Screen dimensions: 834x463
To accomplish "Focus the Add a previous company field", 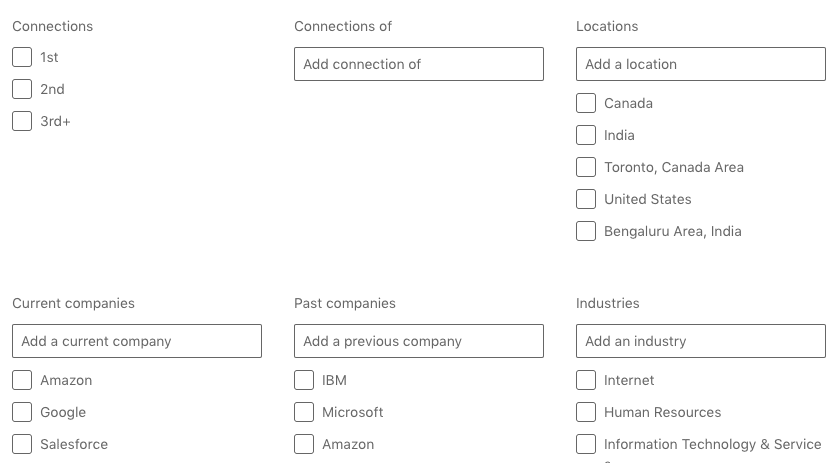I will pyautogui.click(x=418, y=341).
